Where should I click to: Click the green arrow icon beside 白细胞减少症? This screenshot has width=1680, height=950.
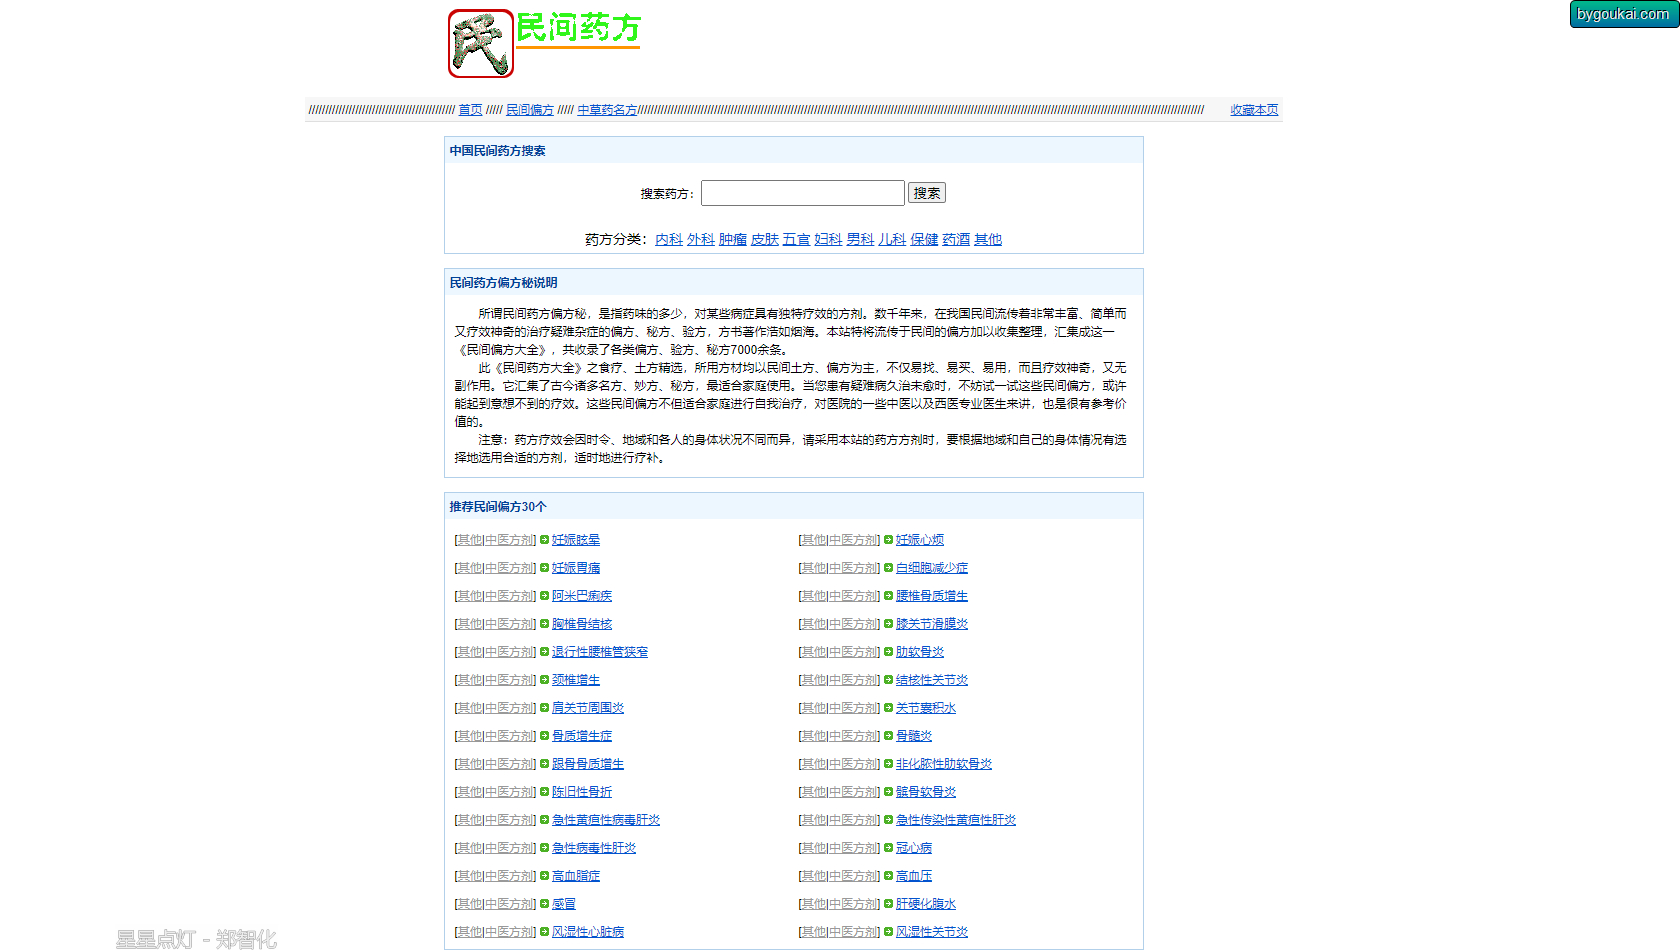[x=889, y=568]
